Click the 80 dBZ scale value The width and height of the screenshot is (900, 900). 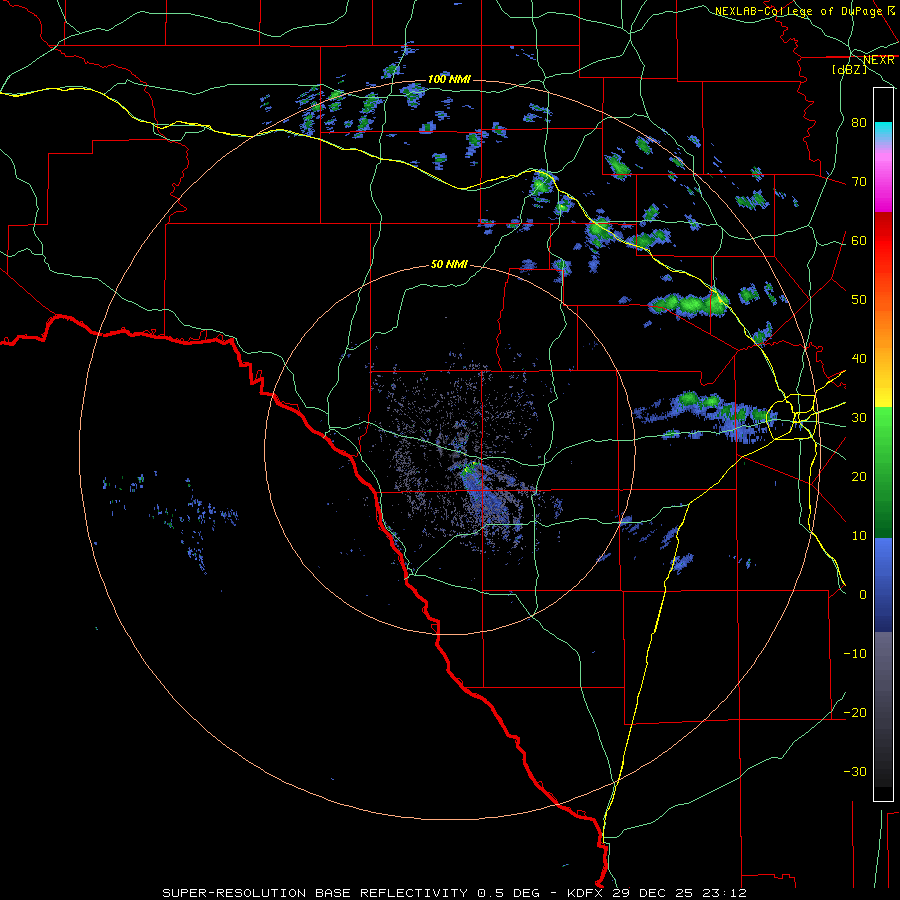(x=859, y=123)
